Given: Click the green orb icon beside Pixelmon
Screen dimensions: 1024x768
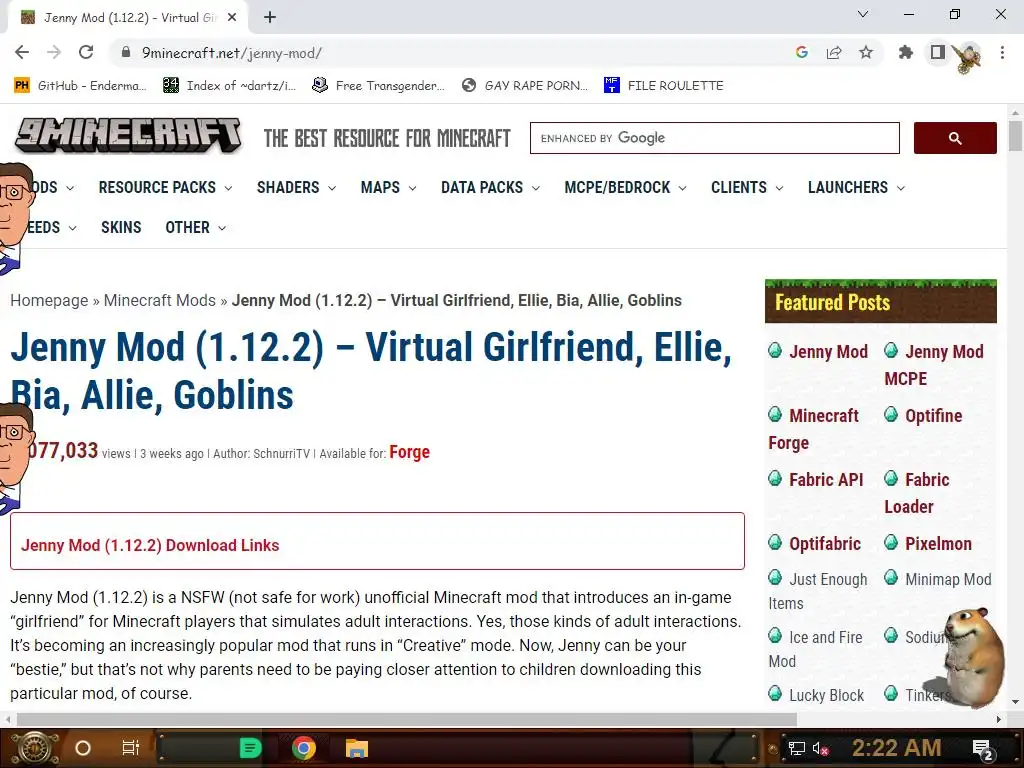Looking at the screenshot, I should (x=891, y=542).
